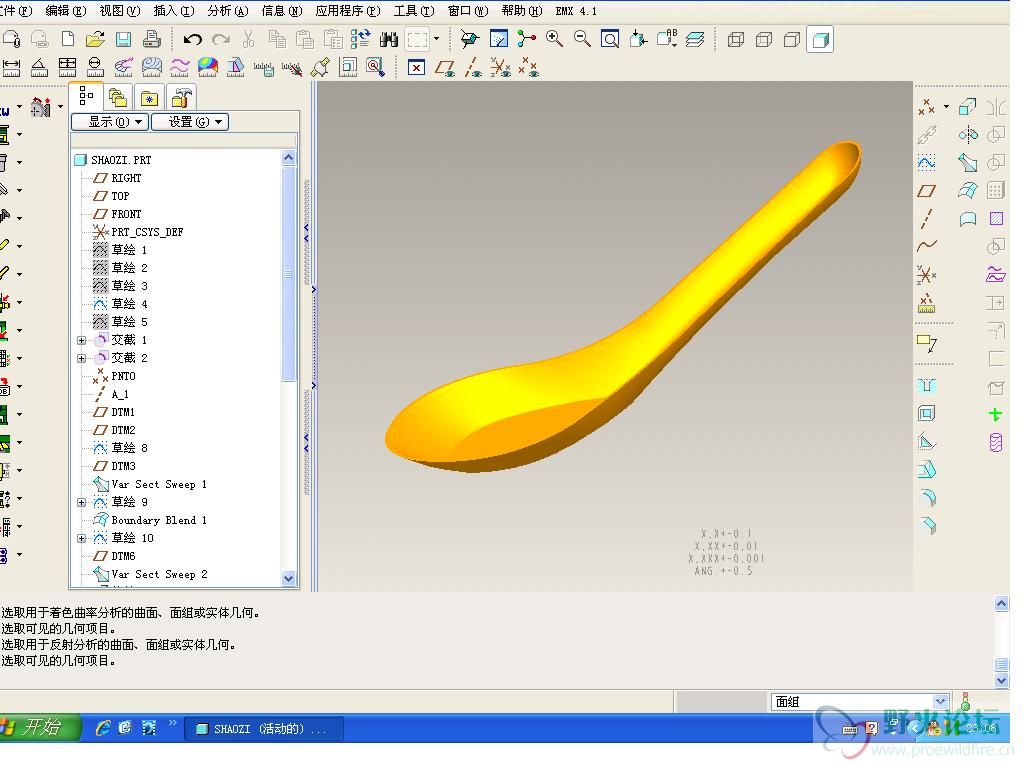The image size is (1024, 768).
Task: Click the 开始 Start button
Action: coord(40,727)
